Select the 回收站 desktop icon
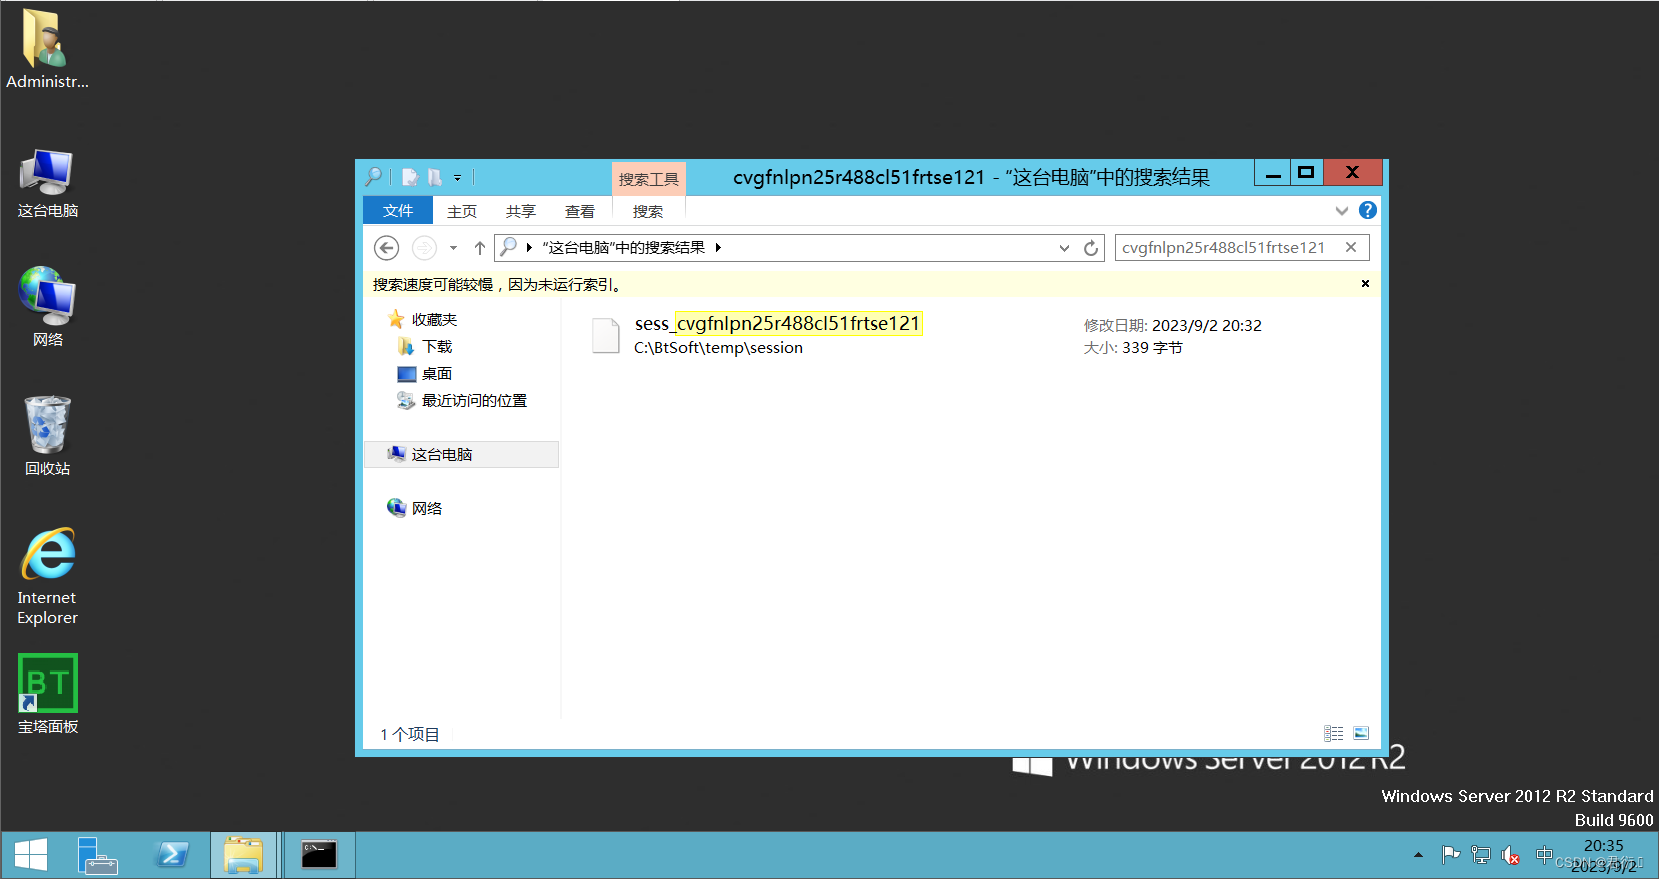 point(47,436)
